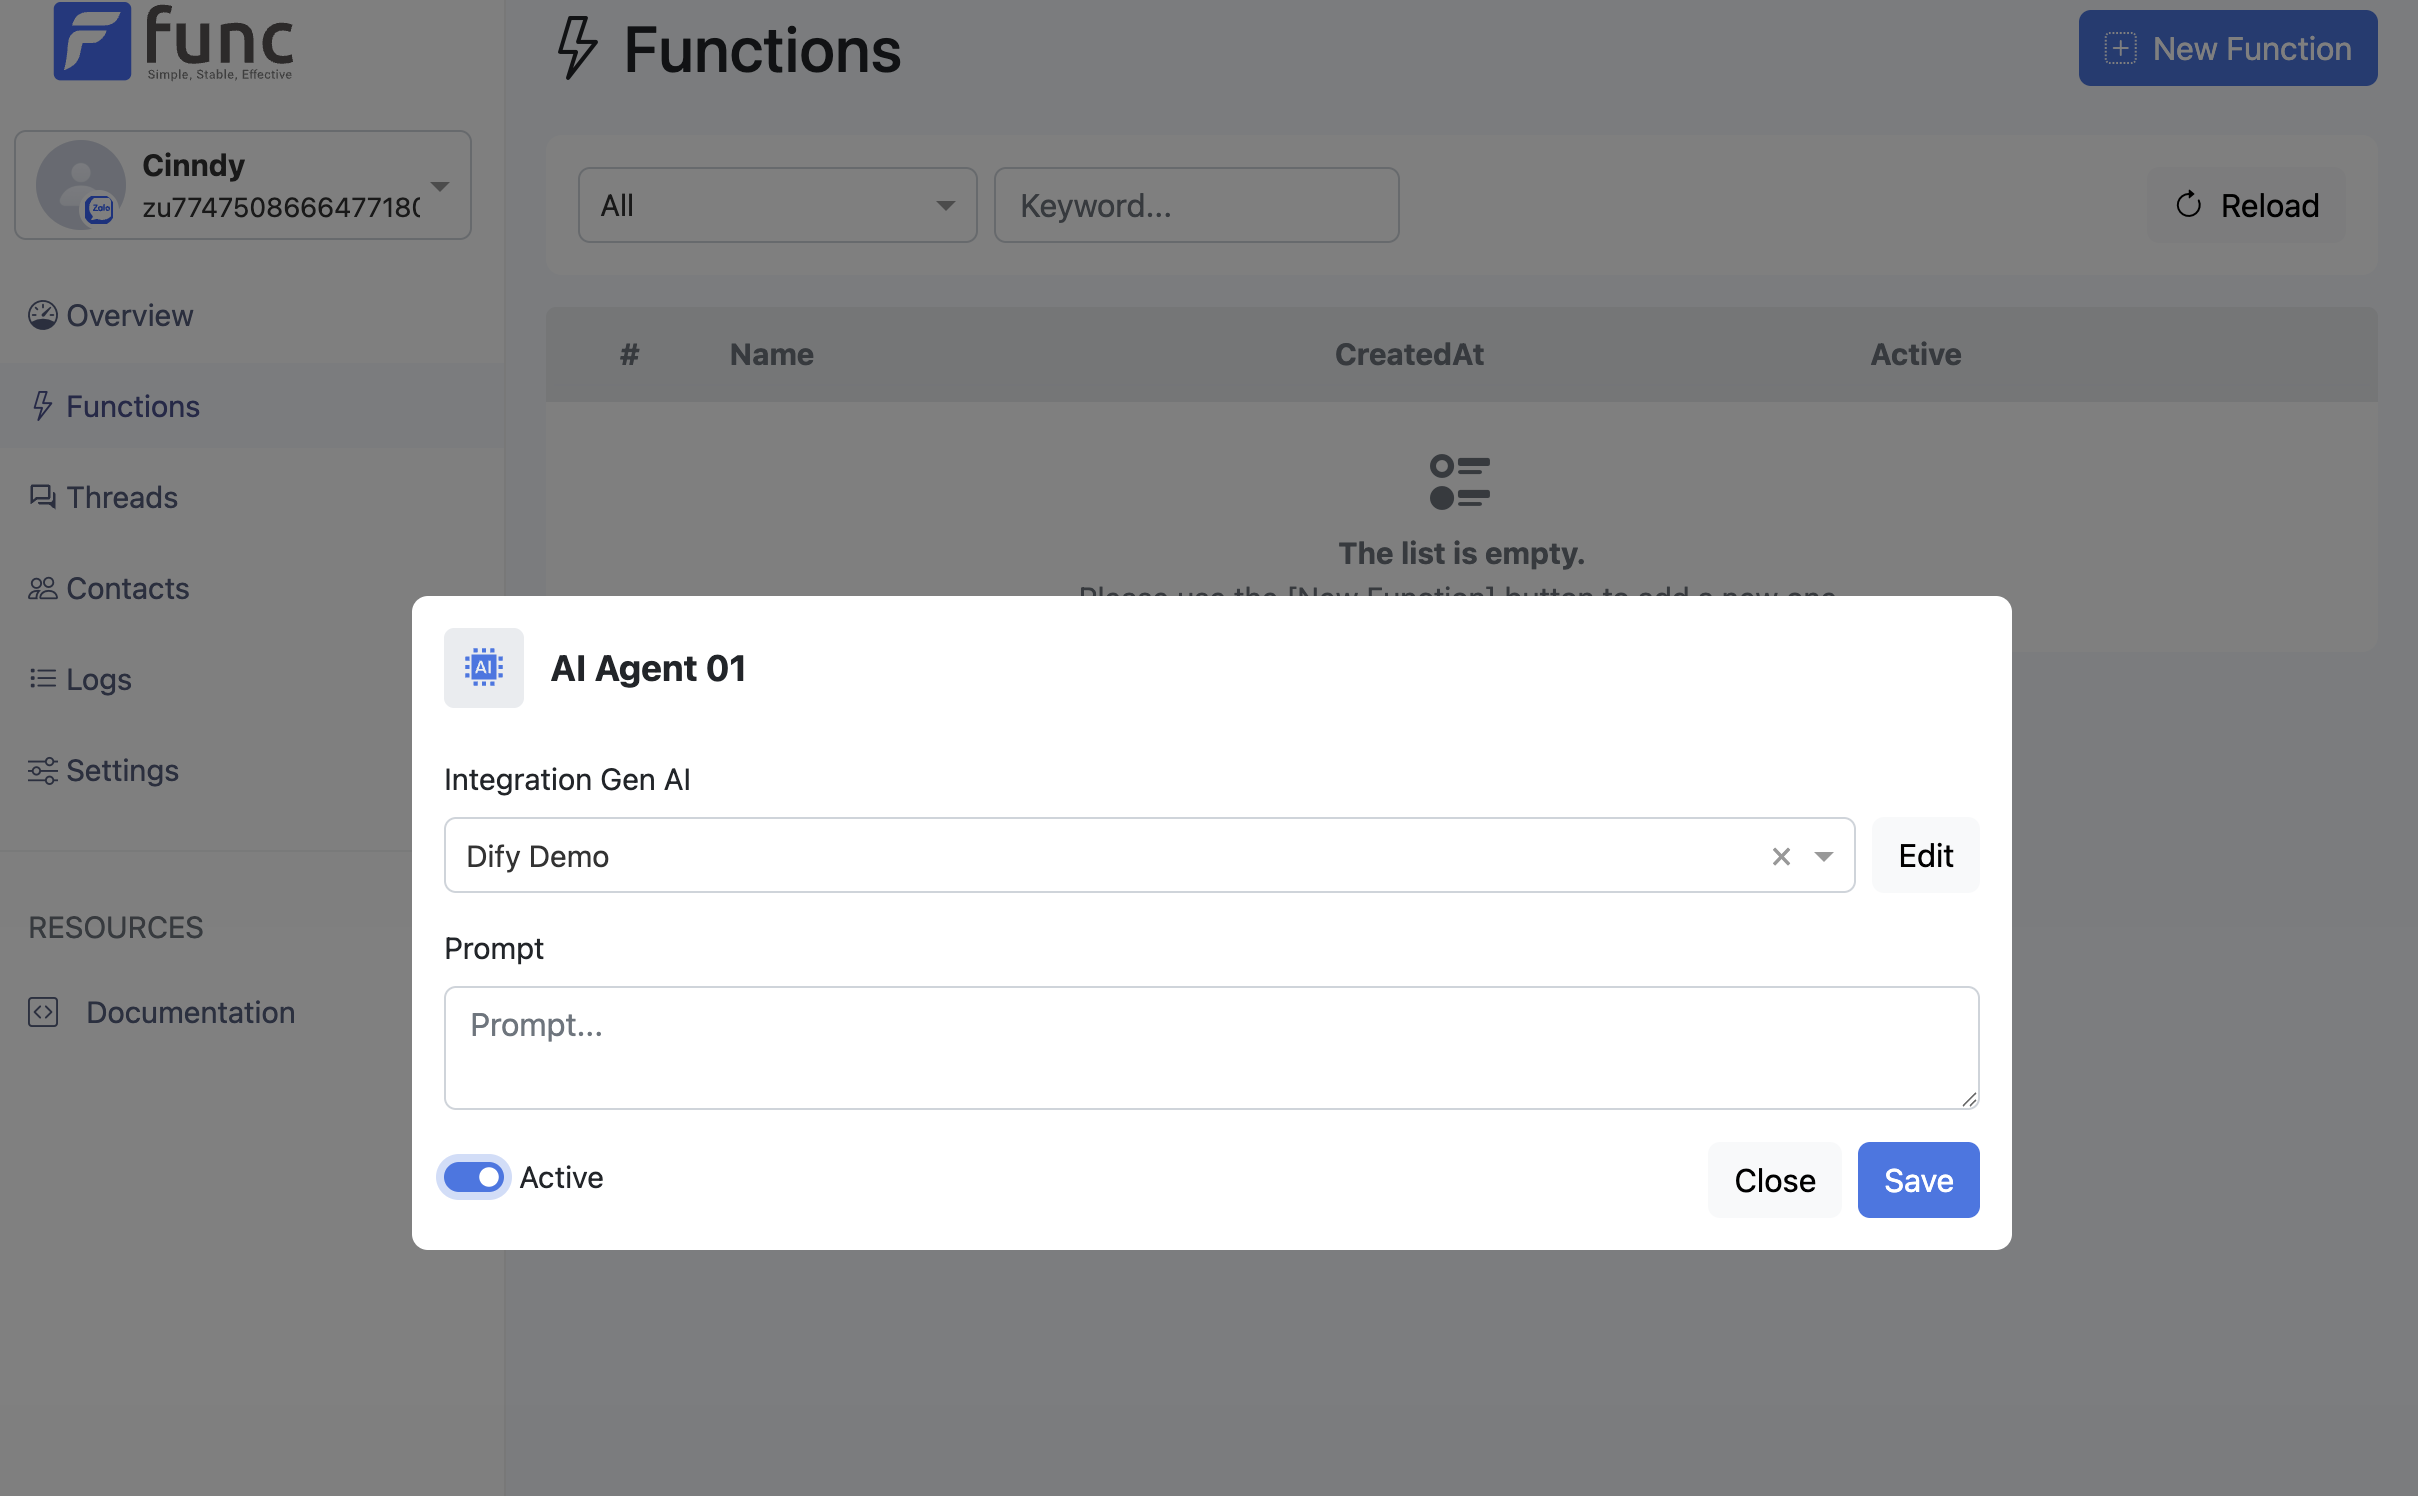Save the AI Agent 01 configuration
The height and width of the screenshot is (1496, 2418).
[x=1918, y=1180]
